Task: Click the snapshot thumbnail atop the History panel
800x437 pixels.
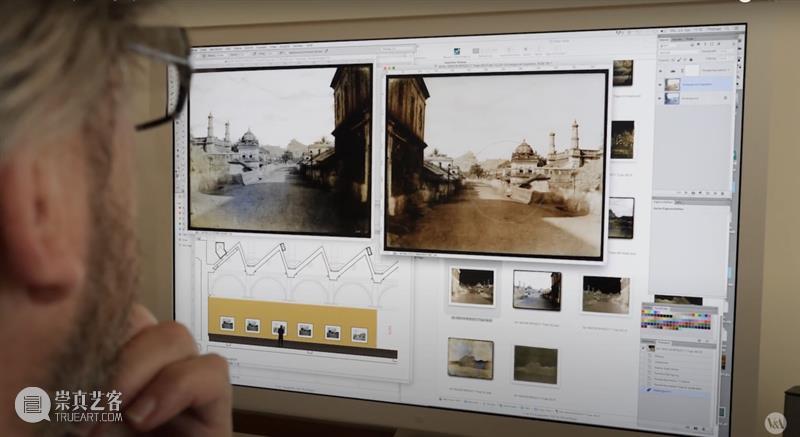Action: click(x=652, y=348)
